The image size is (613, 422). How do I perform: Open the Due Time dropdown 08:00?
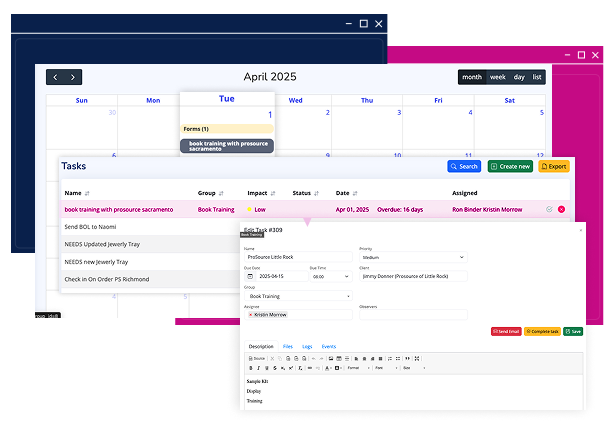(331, 277)
